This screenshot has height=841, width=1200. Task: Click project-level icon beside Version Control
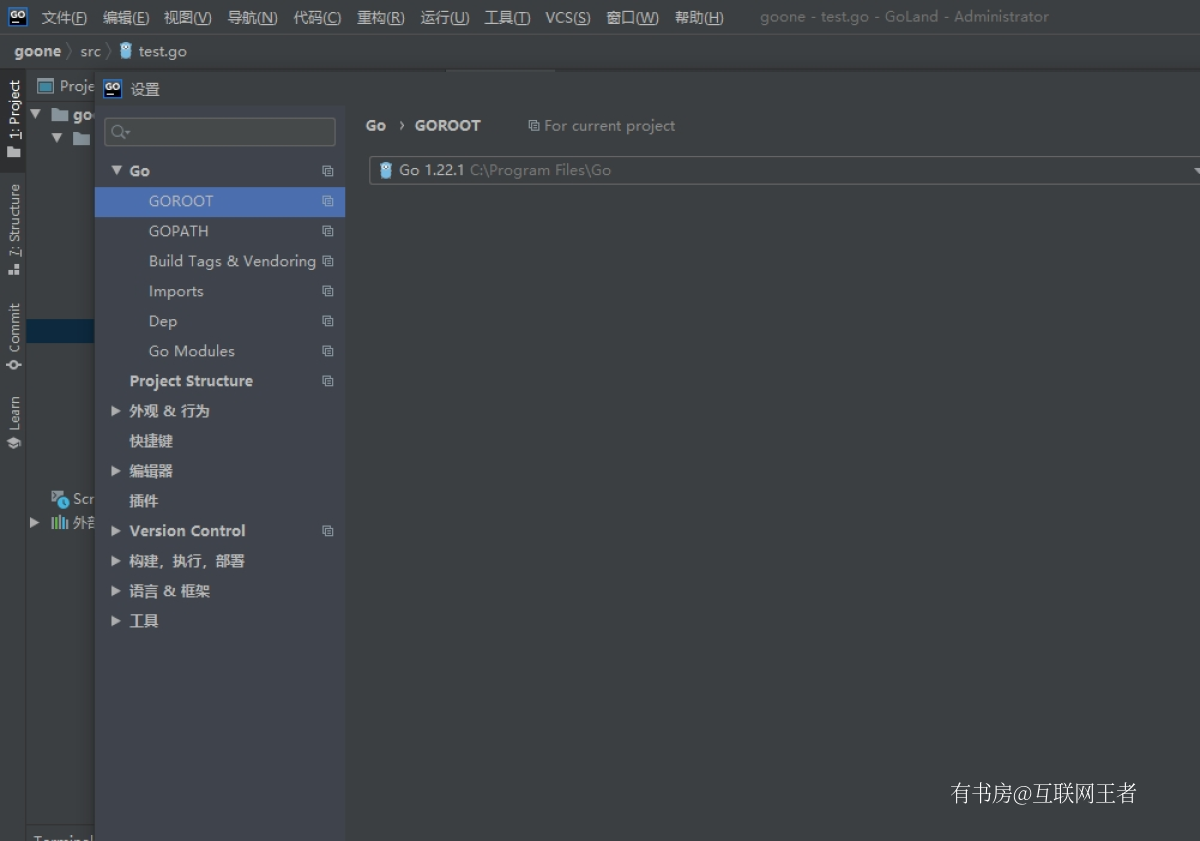(x=327, y=531)
